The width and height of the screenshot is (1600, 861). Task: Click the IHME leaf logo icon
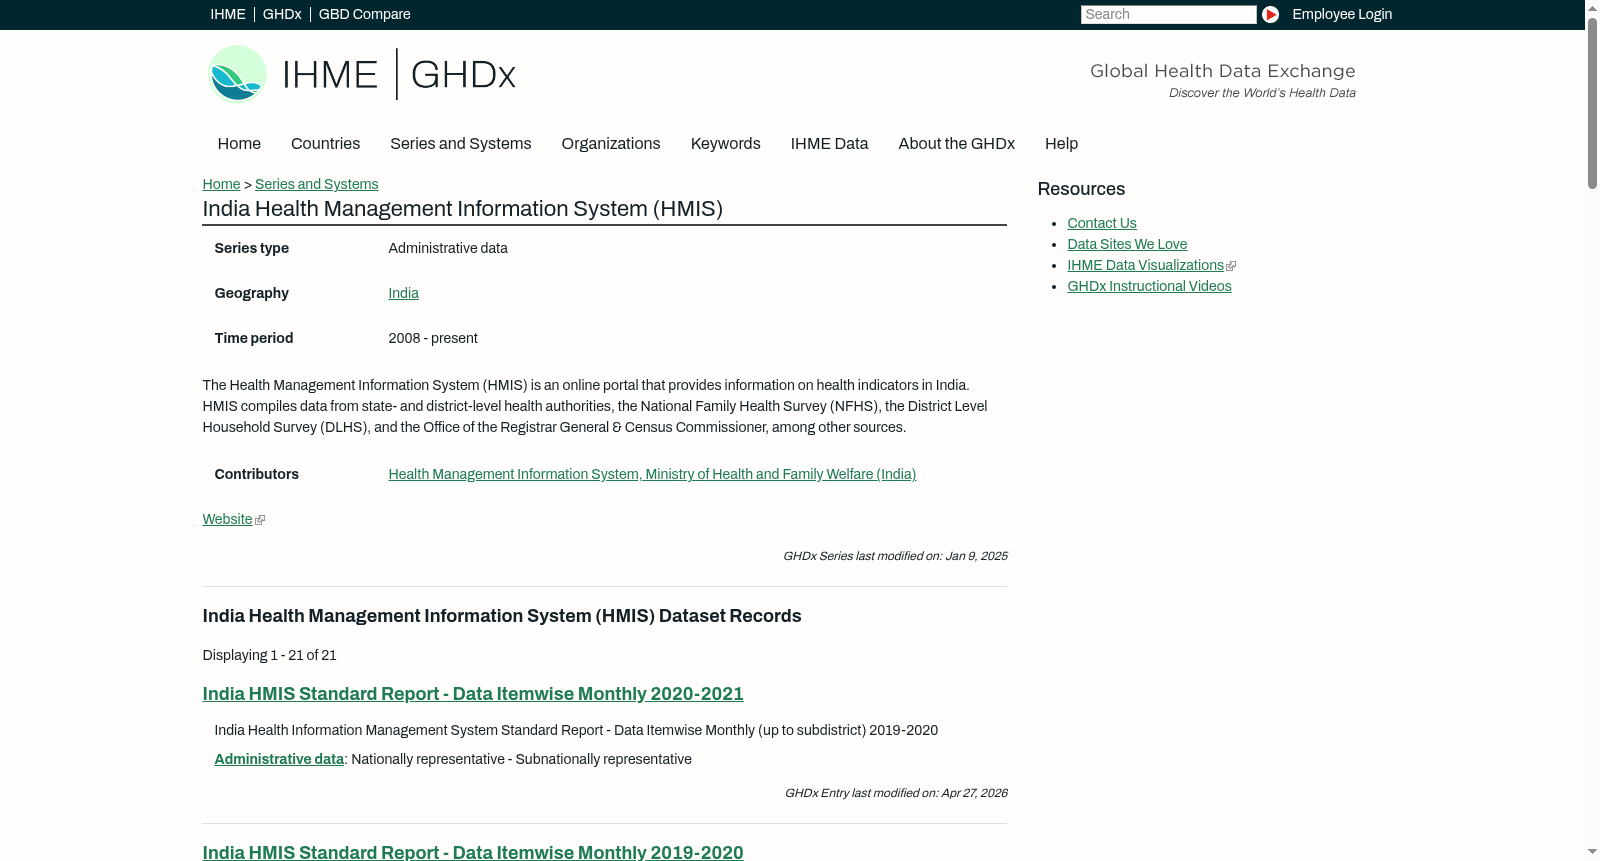237,74
